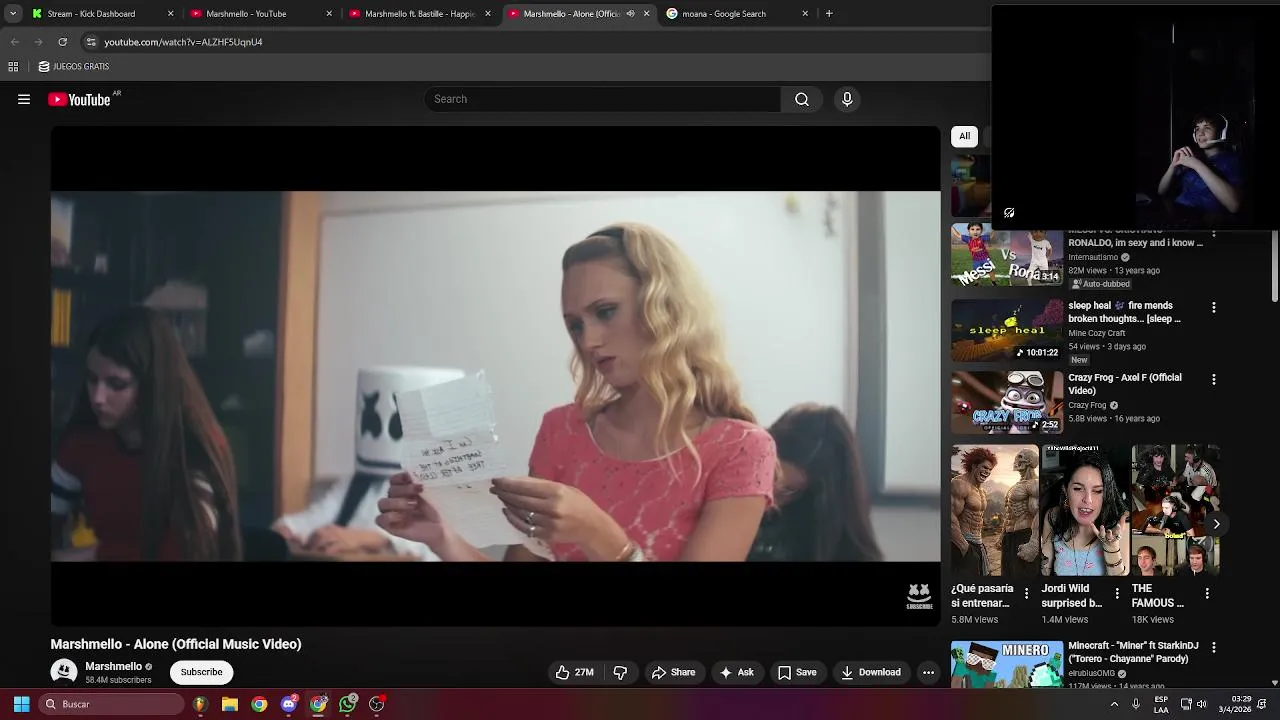Dislike the Marshmello video
Screen dimensions: 1280x720
[620, 672]
